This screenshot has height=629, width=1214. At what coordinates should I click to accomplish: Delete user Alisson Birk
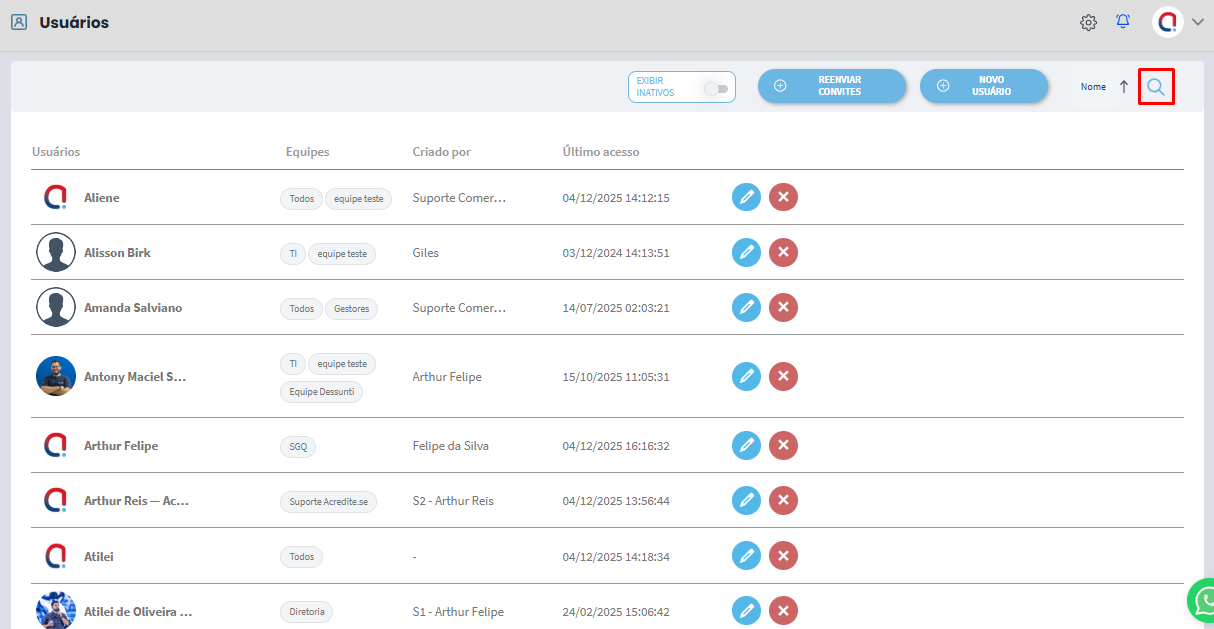click(783, 253)
